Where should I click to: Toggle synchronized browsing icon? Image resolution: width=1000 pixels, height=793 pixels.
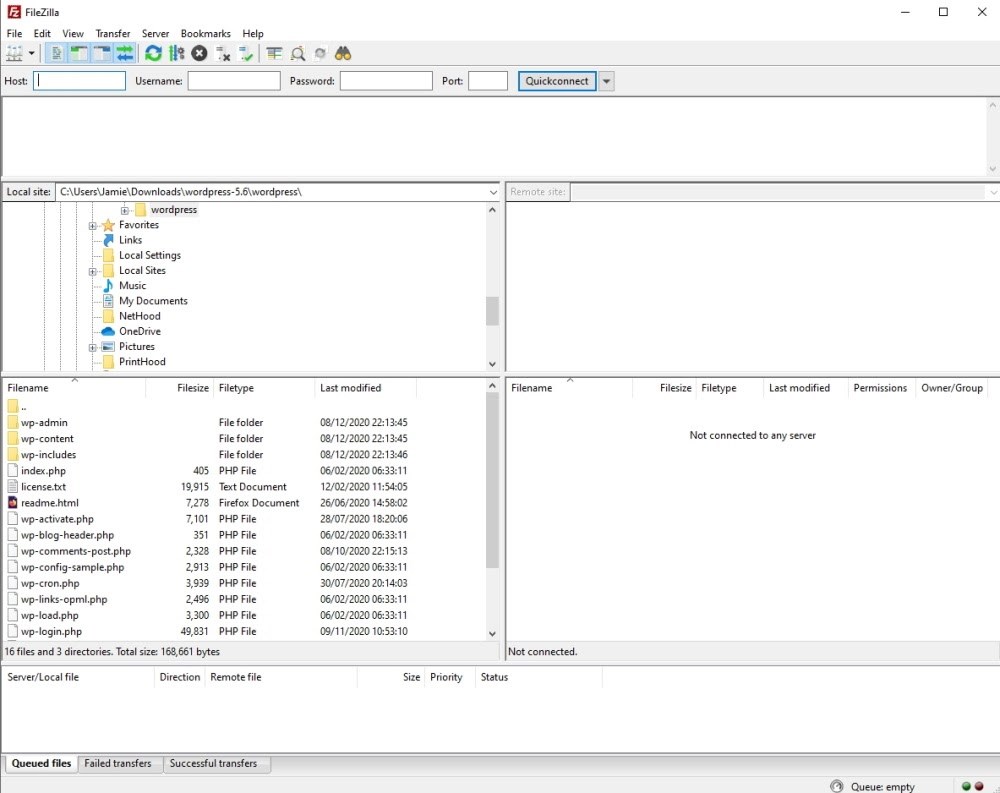(320, 54)
